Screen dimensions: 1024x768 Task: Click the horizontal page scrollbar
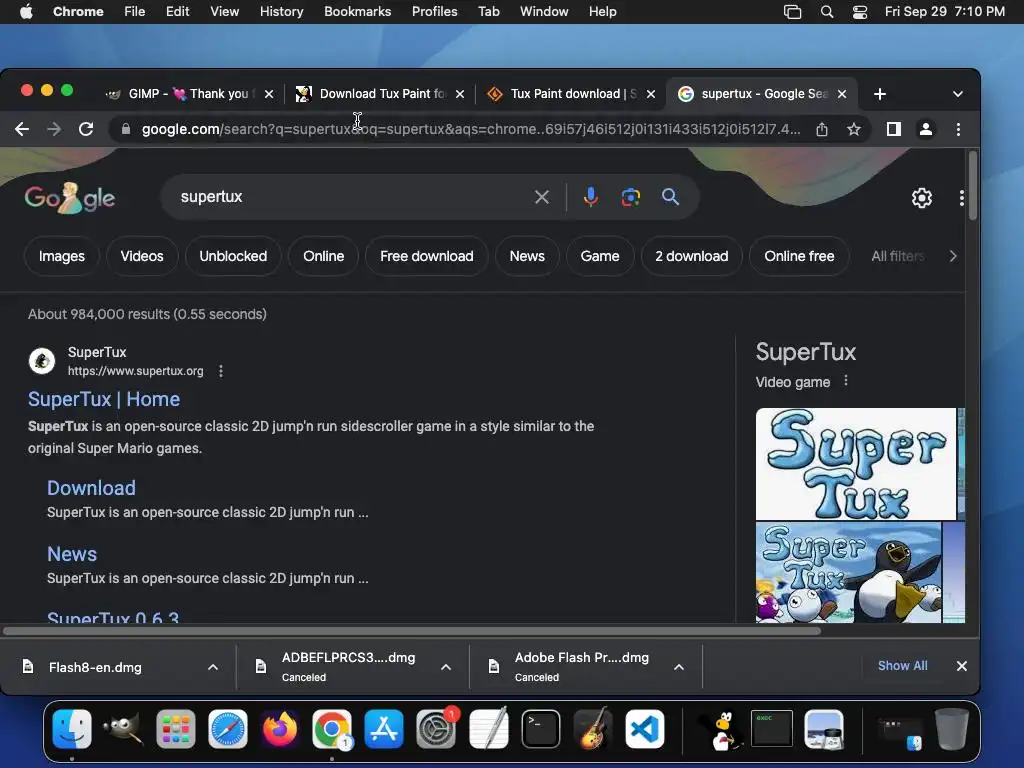(411, 631)
